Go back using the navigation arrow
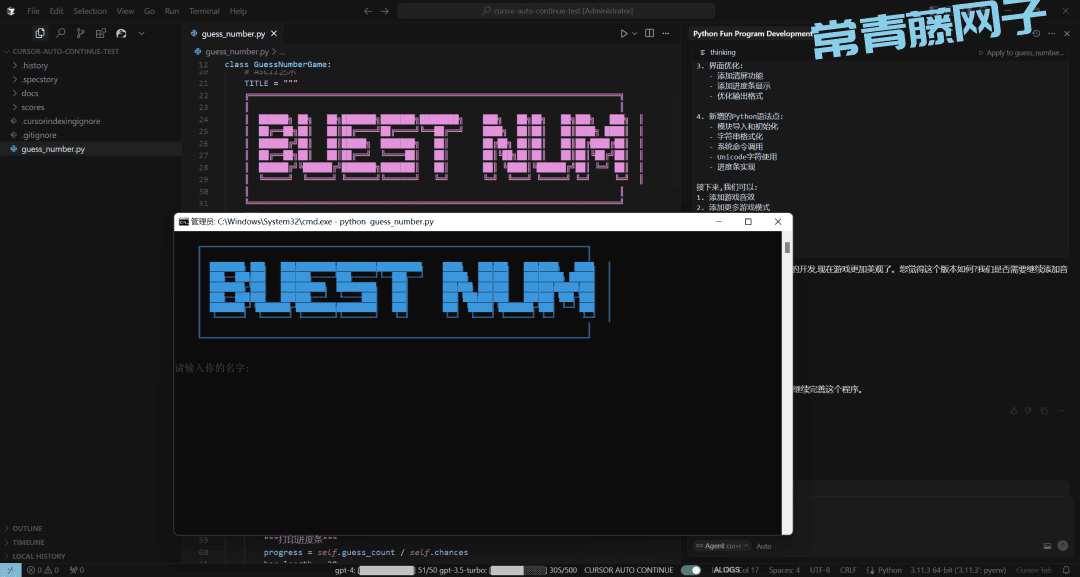The height and width of the screenshot is (577, 1080). click(x=369, y=11)
